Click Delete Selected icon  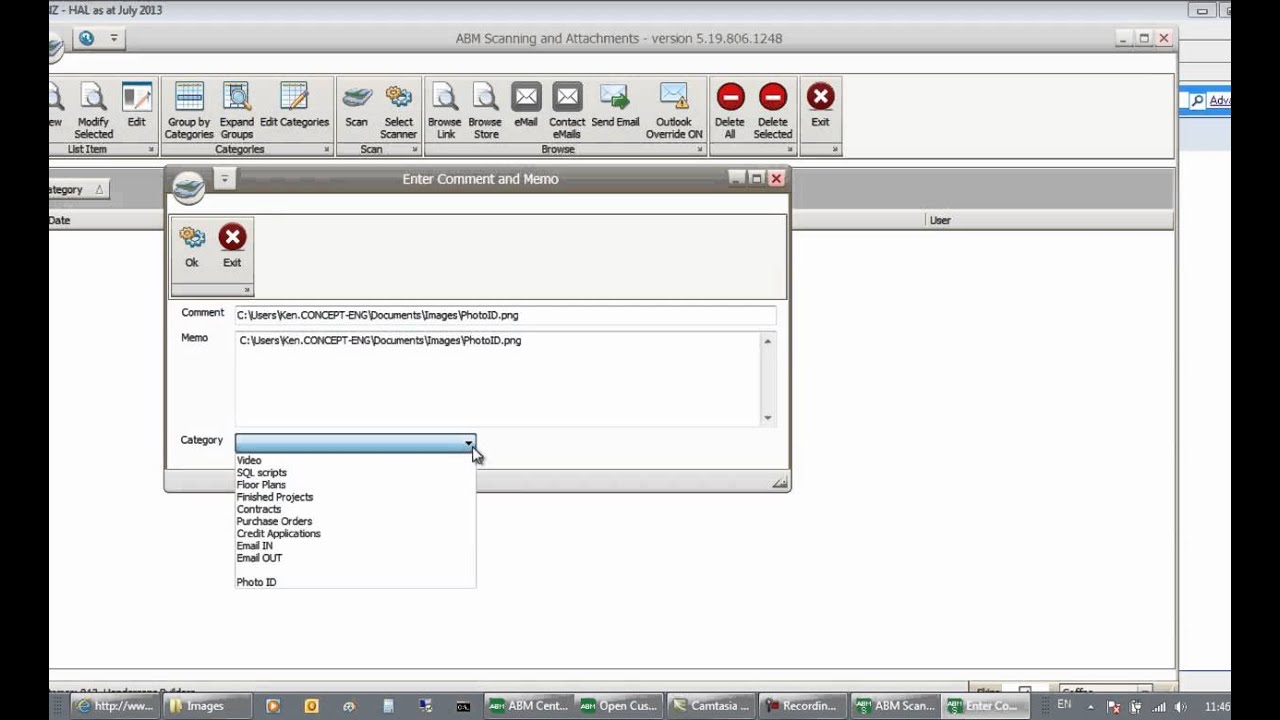[x=772, y=110]
